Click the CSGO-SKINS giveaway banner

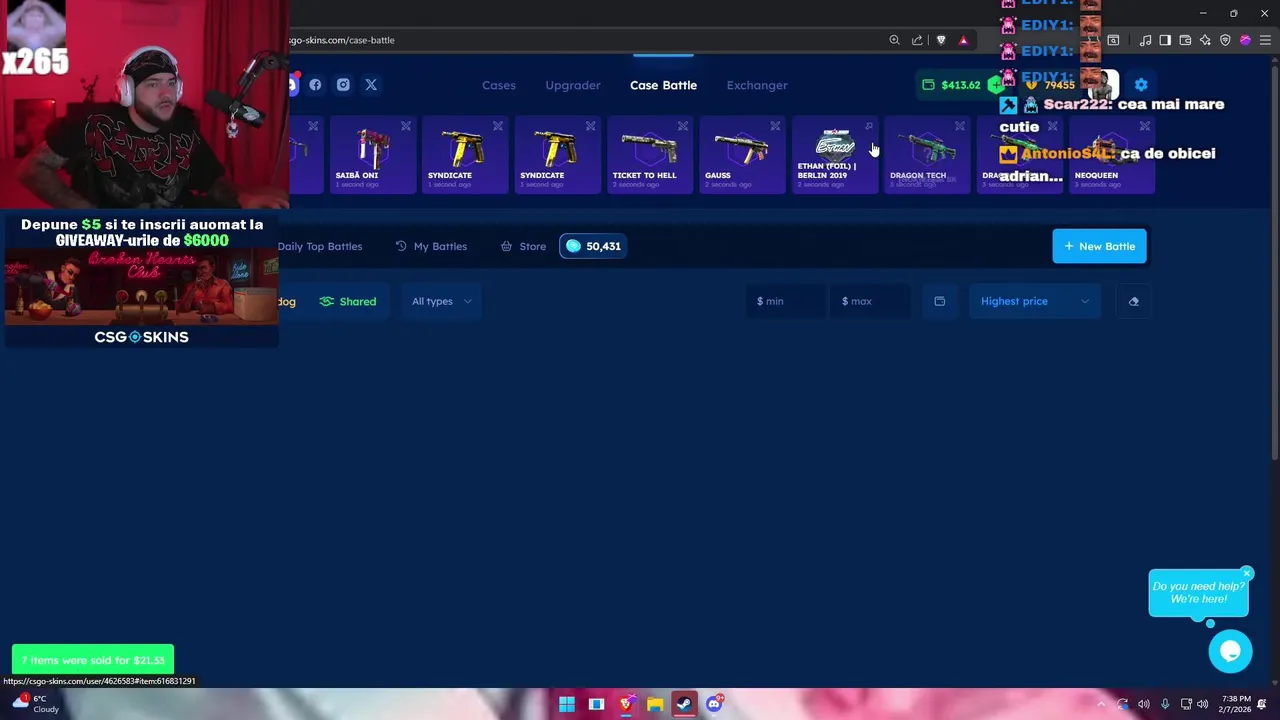pyautogui.click(x=141, y=281)
